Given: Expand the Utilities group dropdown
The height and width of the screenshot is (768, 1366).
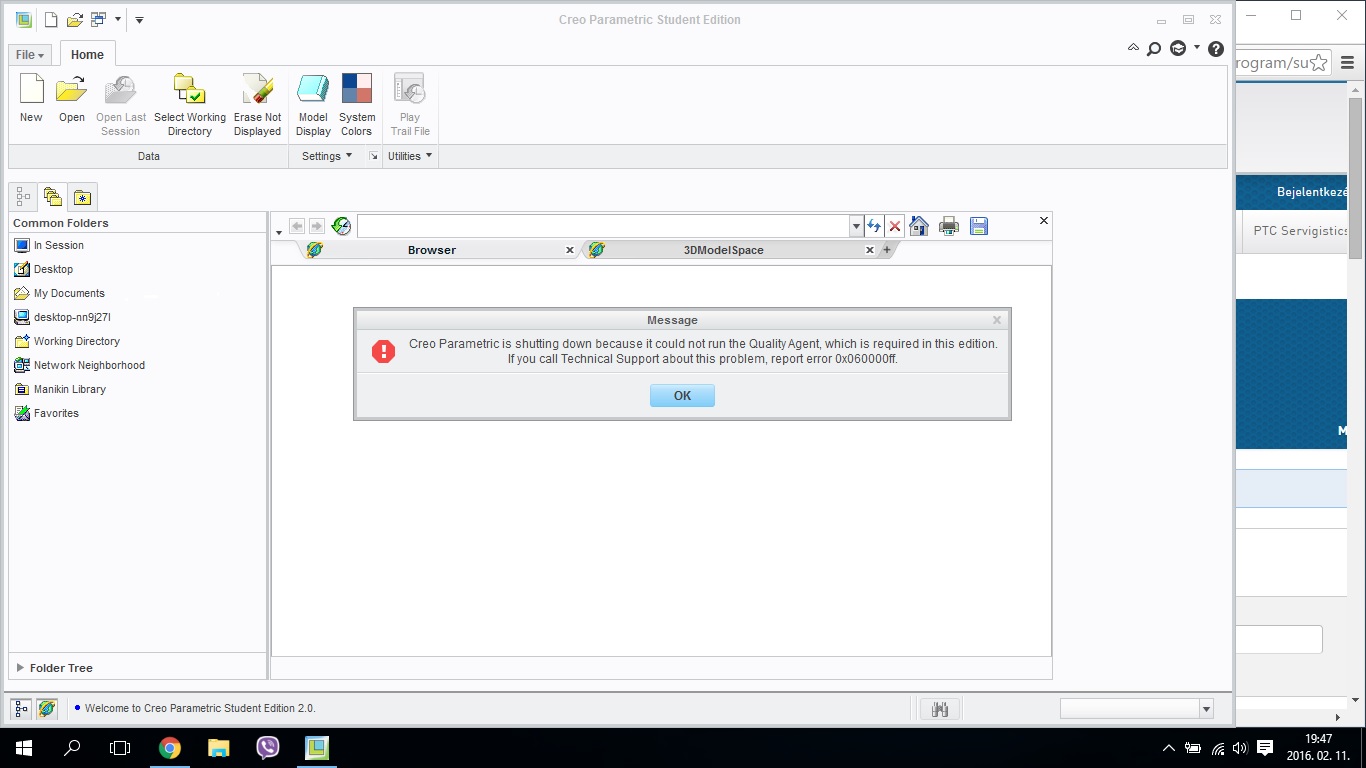Looking at the screenshot, I should [410, 156].
